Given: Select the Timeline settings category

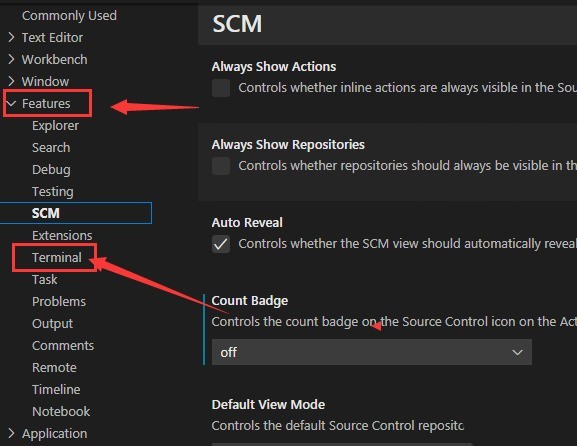Looking at the screenshot, I should point(56,389).
